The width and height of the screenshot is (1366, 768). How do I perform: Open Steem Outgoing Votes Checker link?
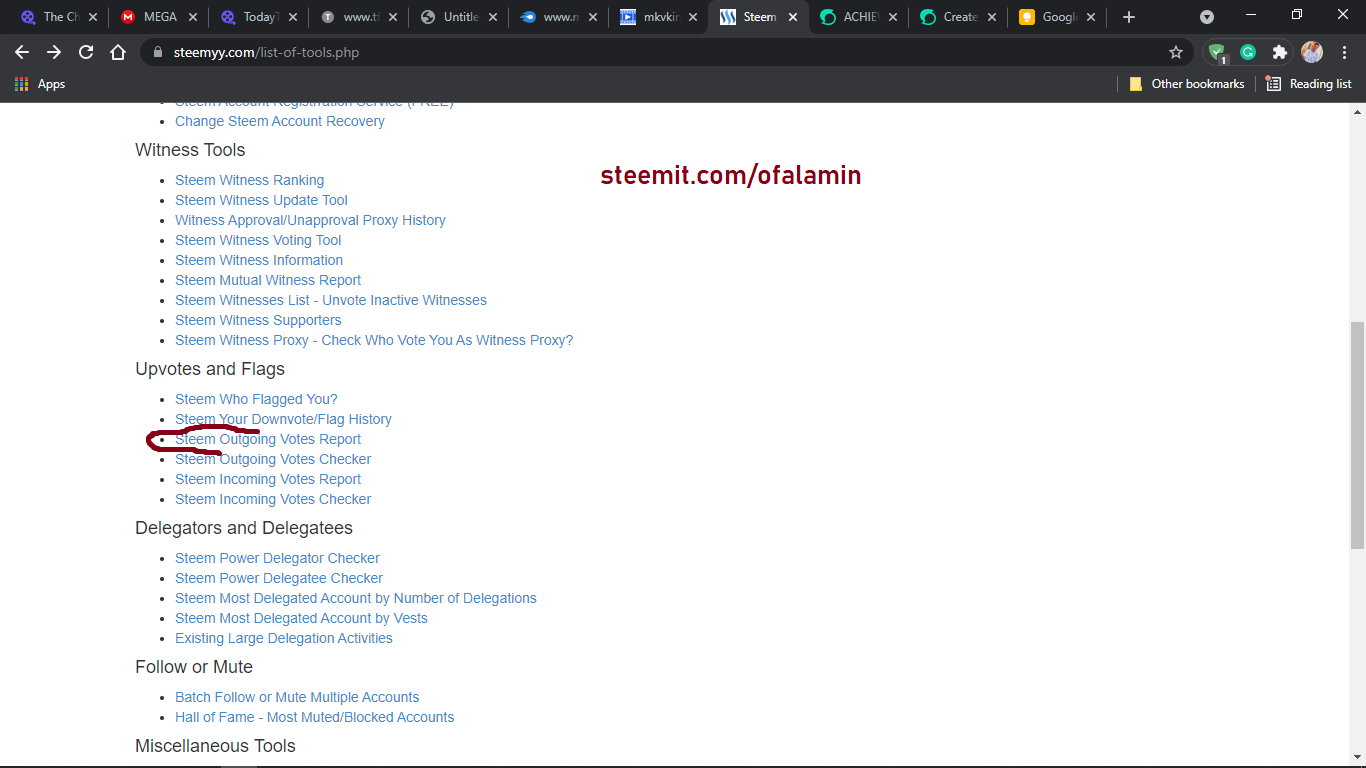(x=273, y=459)
